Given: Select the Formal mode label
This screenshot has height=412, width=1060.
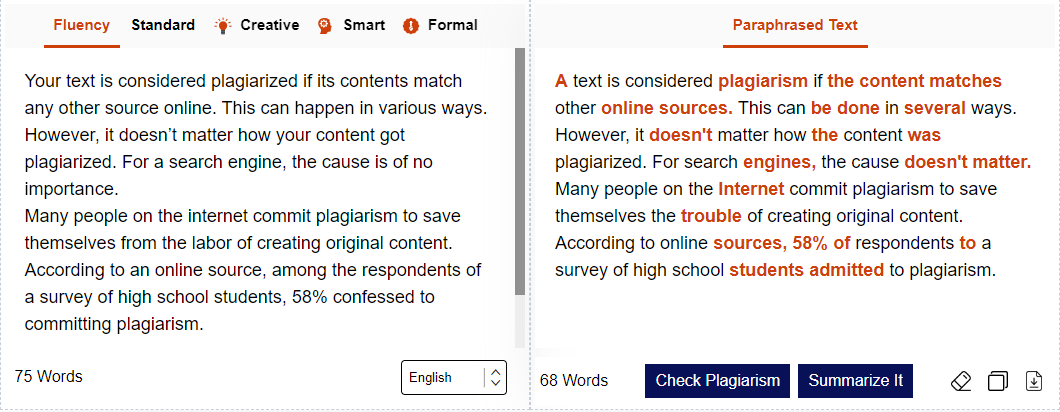Looking at the screenshot, I should pyautogui.click(x=452, y=25).
